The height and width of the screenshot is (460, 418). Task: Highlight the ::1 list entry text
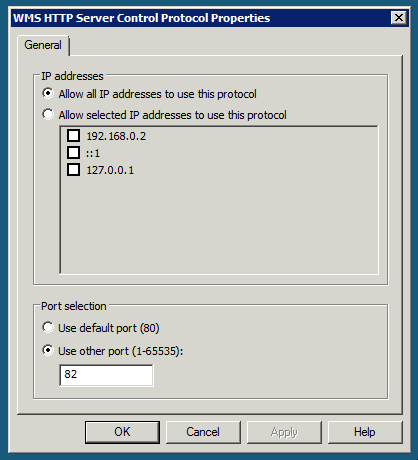[x=93, y=153]
